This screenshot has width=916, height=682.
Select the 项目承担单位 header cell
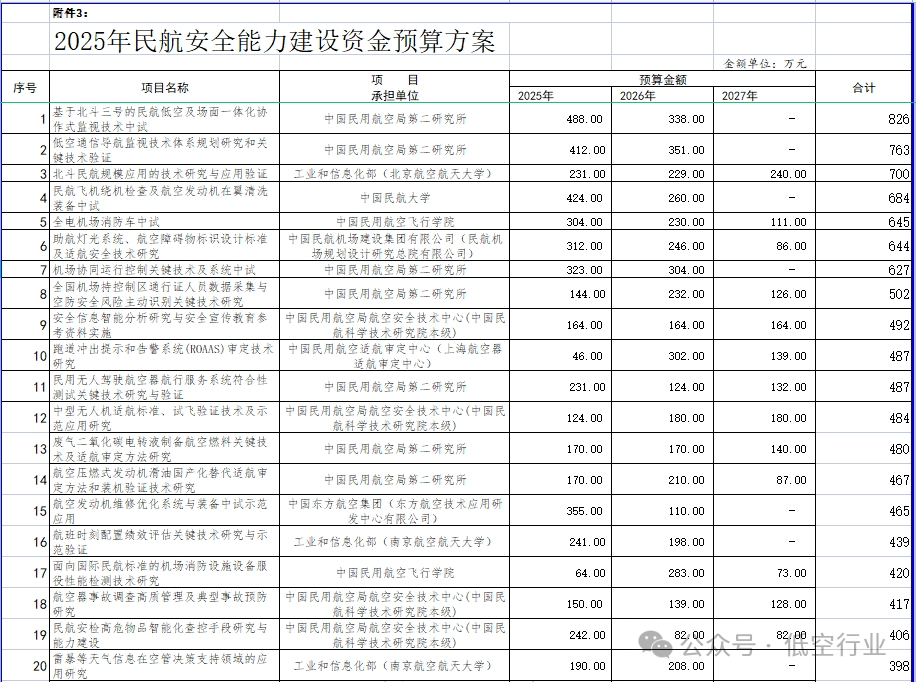coord(394,88)
